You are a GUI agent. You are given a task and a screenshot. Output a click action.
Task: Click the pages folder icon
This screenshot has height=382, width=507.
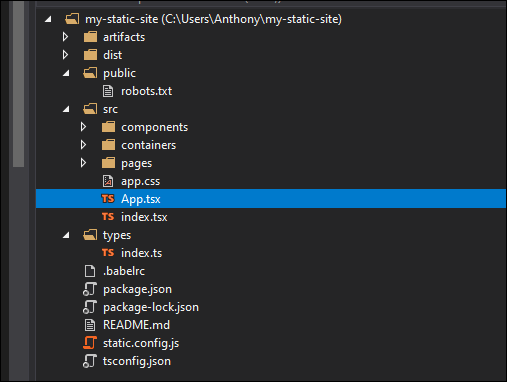pos(108,163)
